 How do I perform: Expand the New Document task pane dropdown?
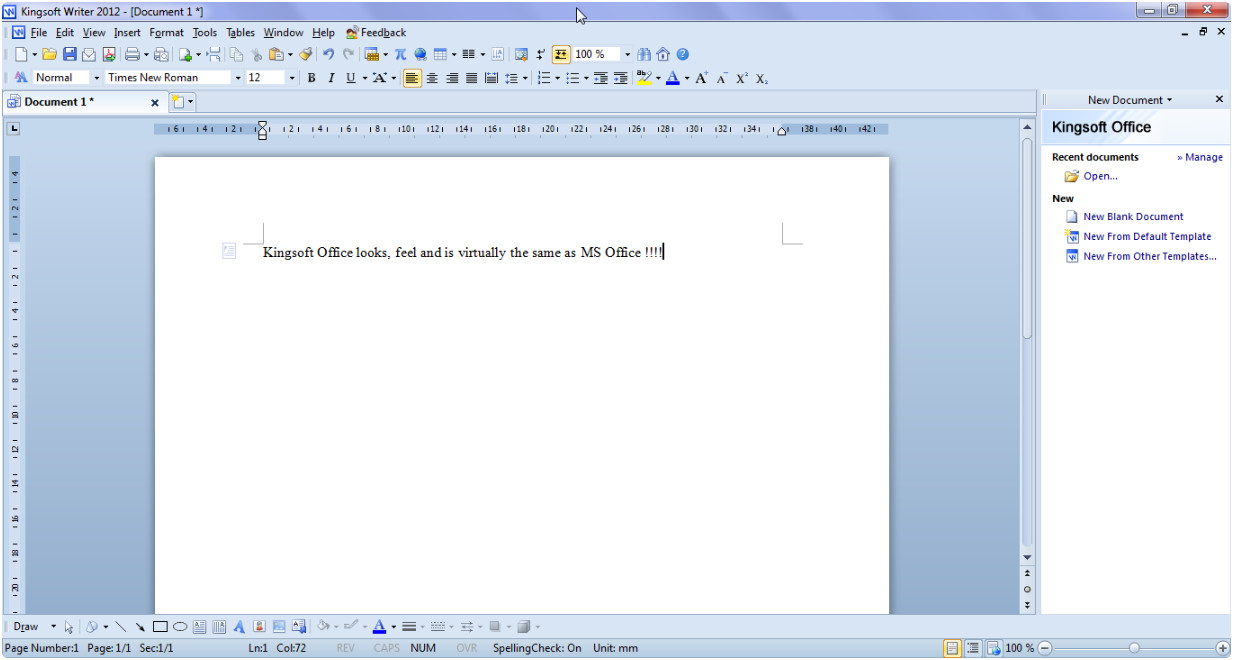[1130, 100]
